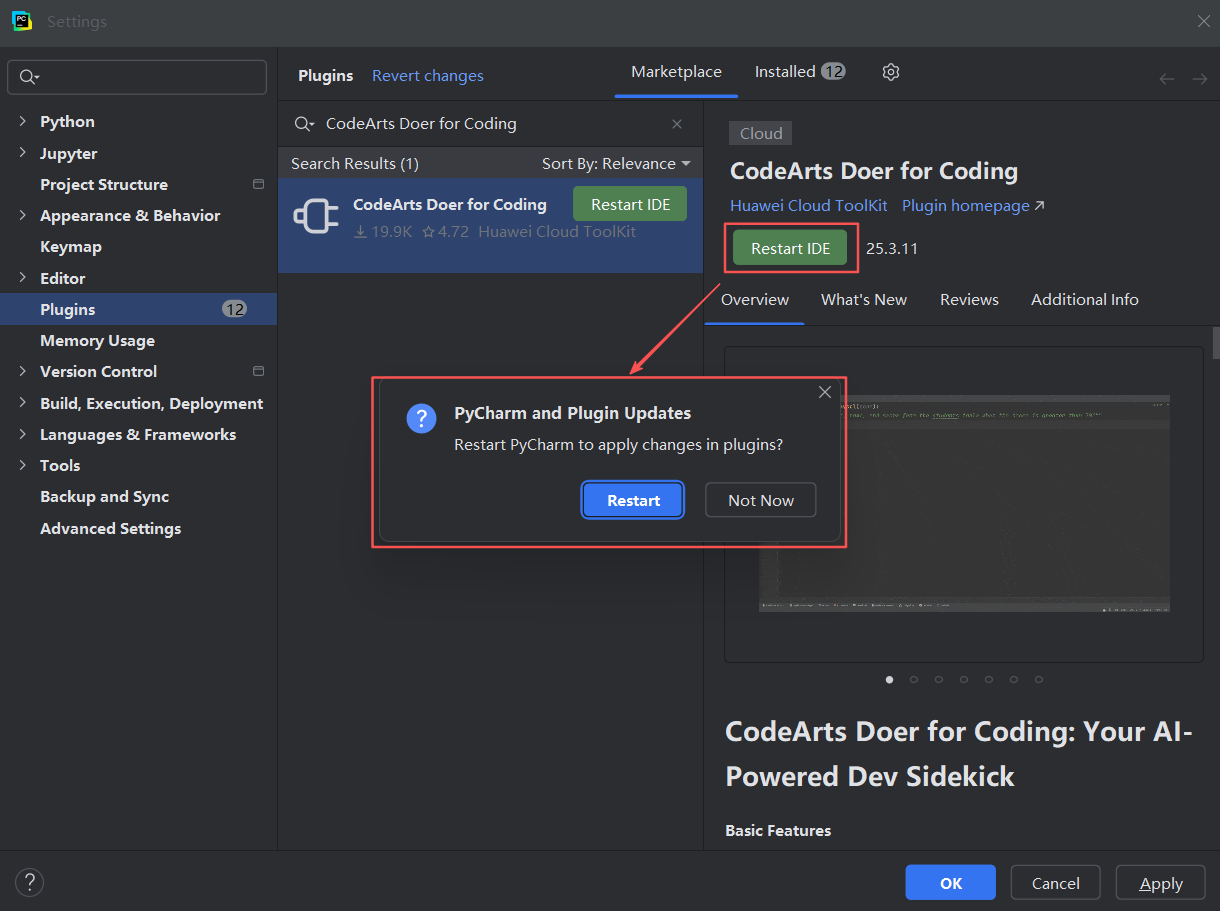Focus the plugin search field
This screenshot has height=911, width=1220.
pyautogui.click(x=490, y=124)
